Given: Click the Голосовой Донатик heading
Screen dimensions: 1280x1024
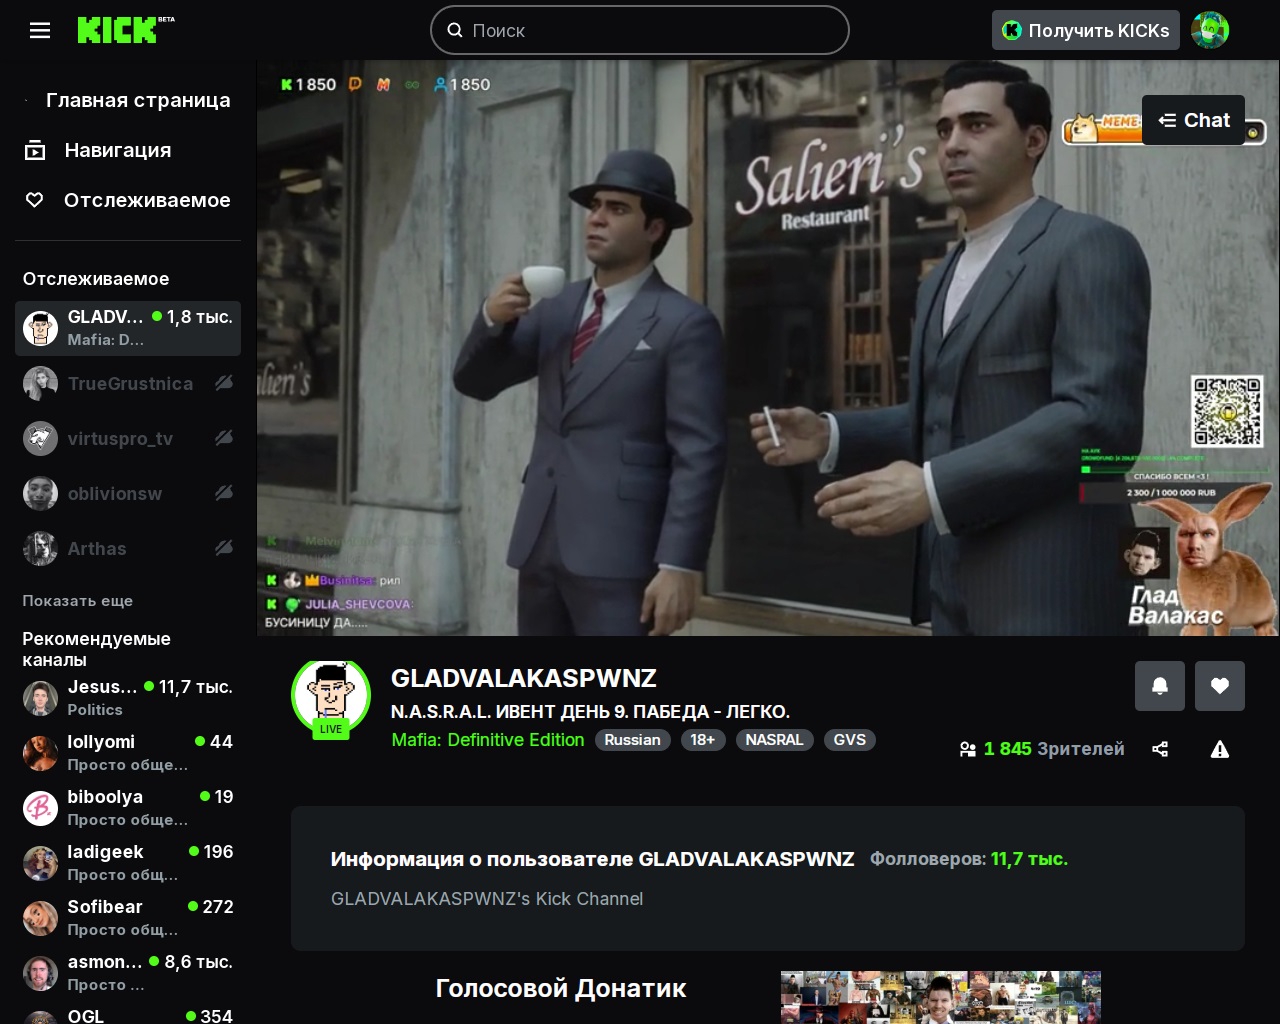Looking at the screenshot, I should click(x=561, y=988).
